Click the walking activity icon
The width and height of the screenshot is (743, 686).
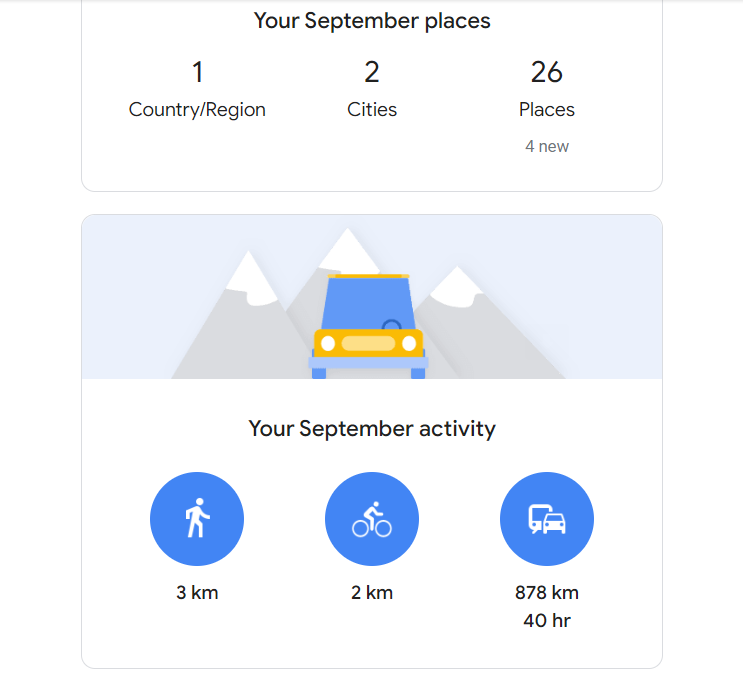[x=197, y=519]
